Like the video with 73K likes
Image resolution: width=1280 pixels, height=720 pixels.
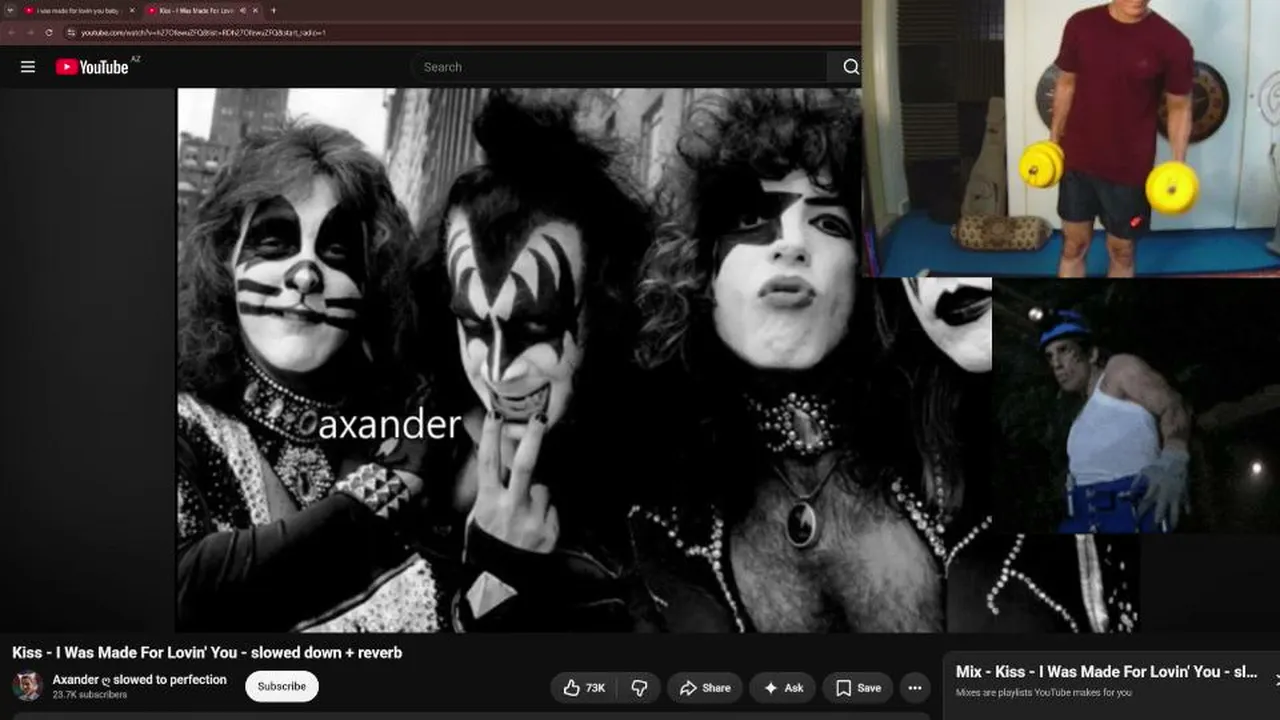(584, 688)
